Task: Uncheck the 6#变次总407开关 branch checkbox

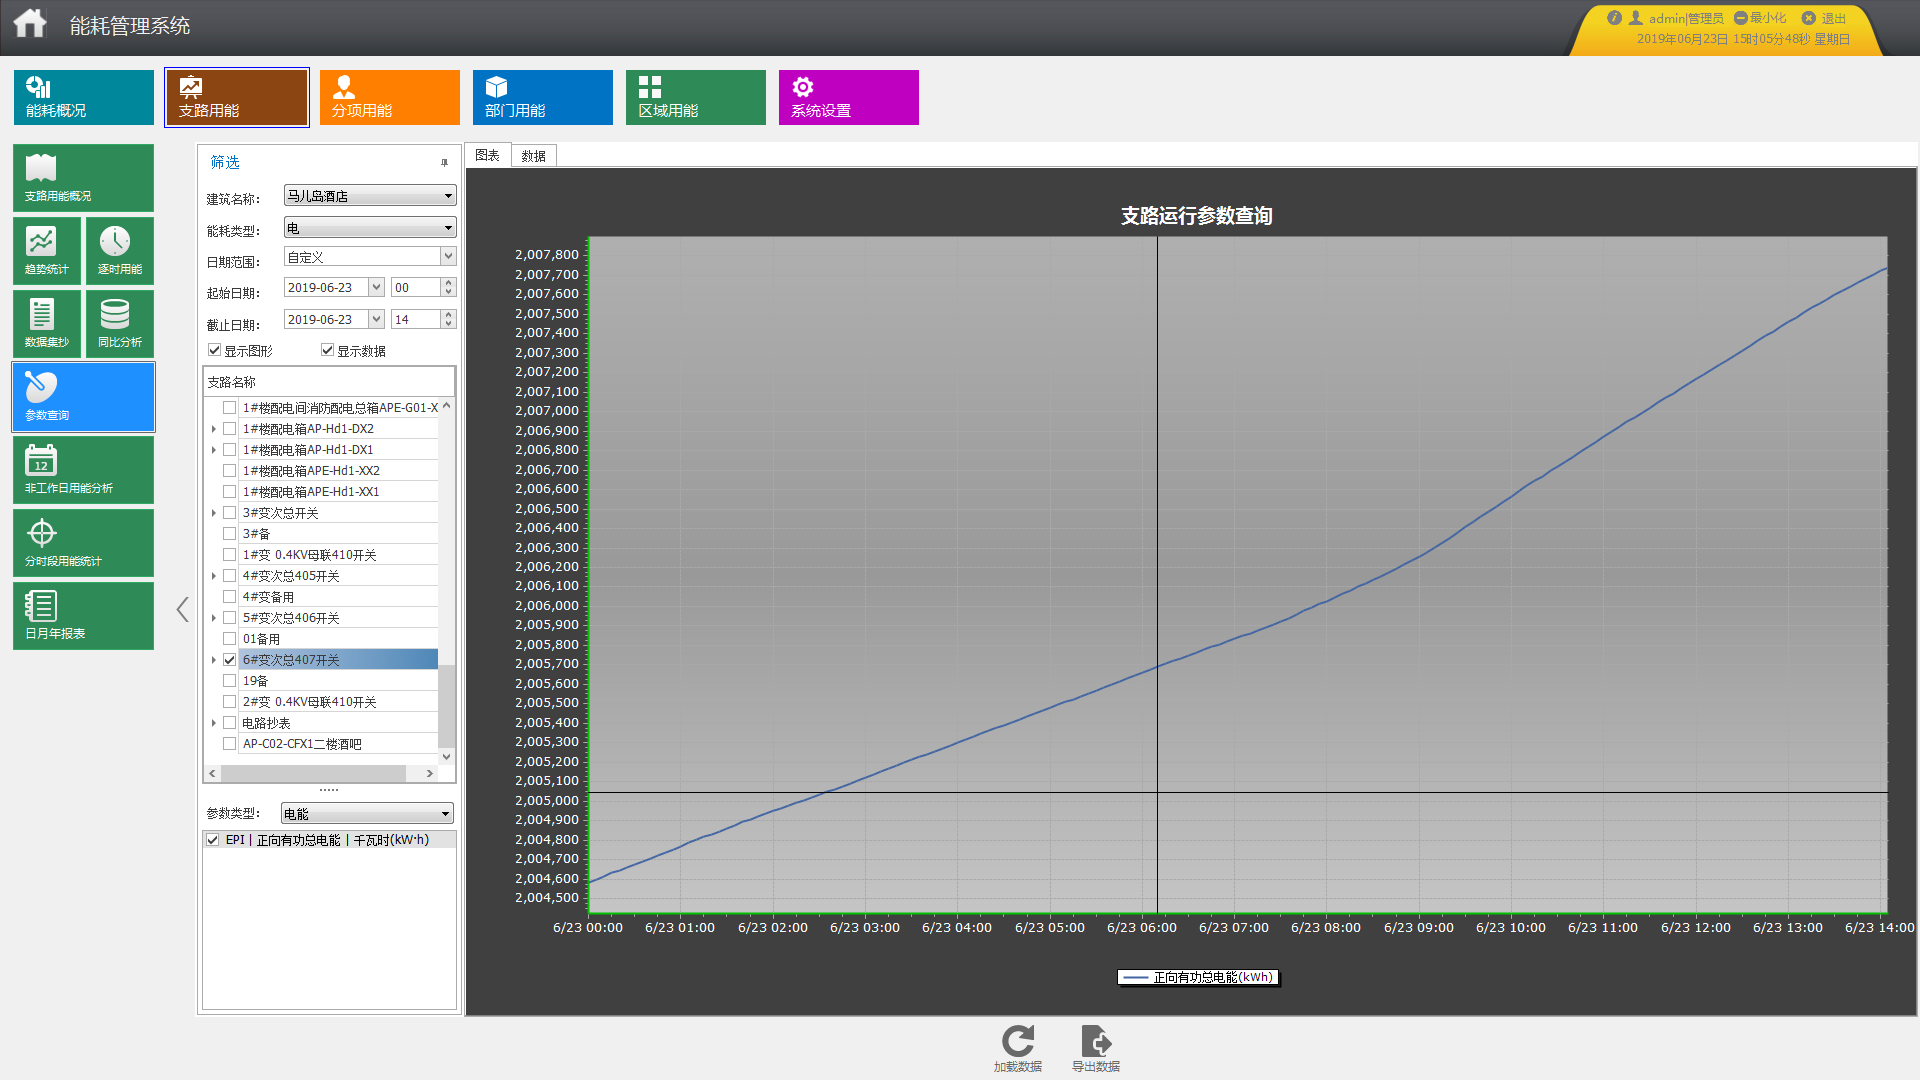Action: (230, 660)
